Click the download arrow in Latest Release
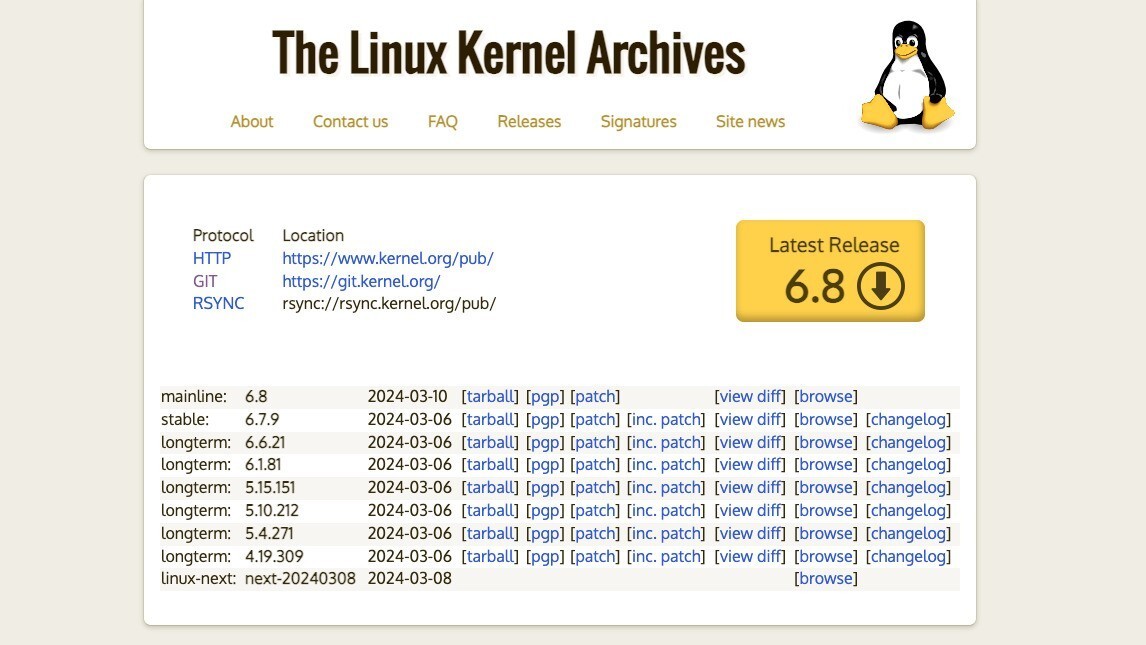This screenshot has width=1146, height=645. tap(879, 286)
